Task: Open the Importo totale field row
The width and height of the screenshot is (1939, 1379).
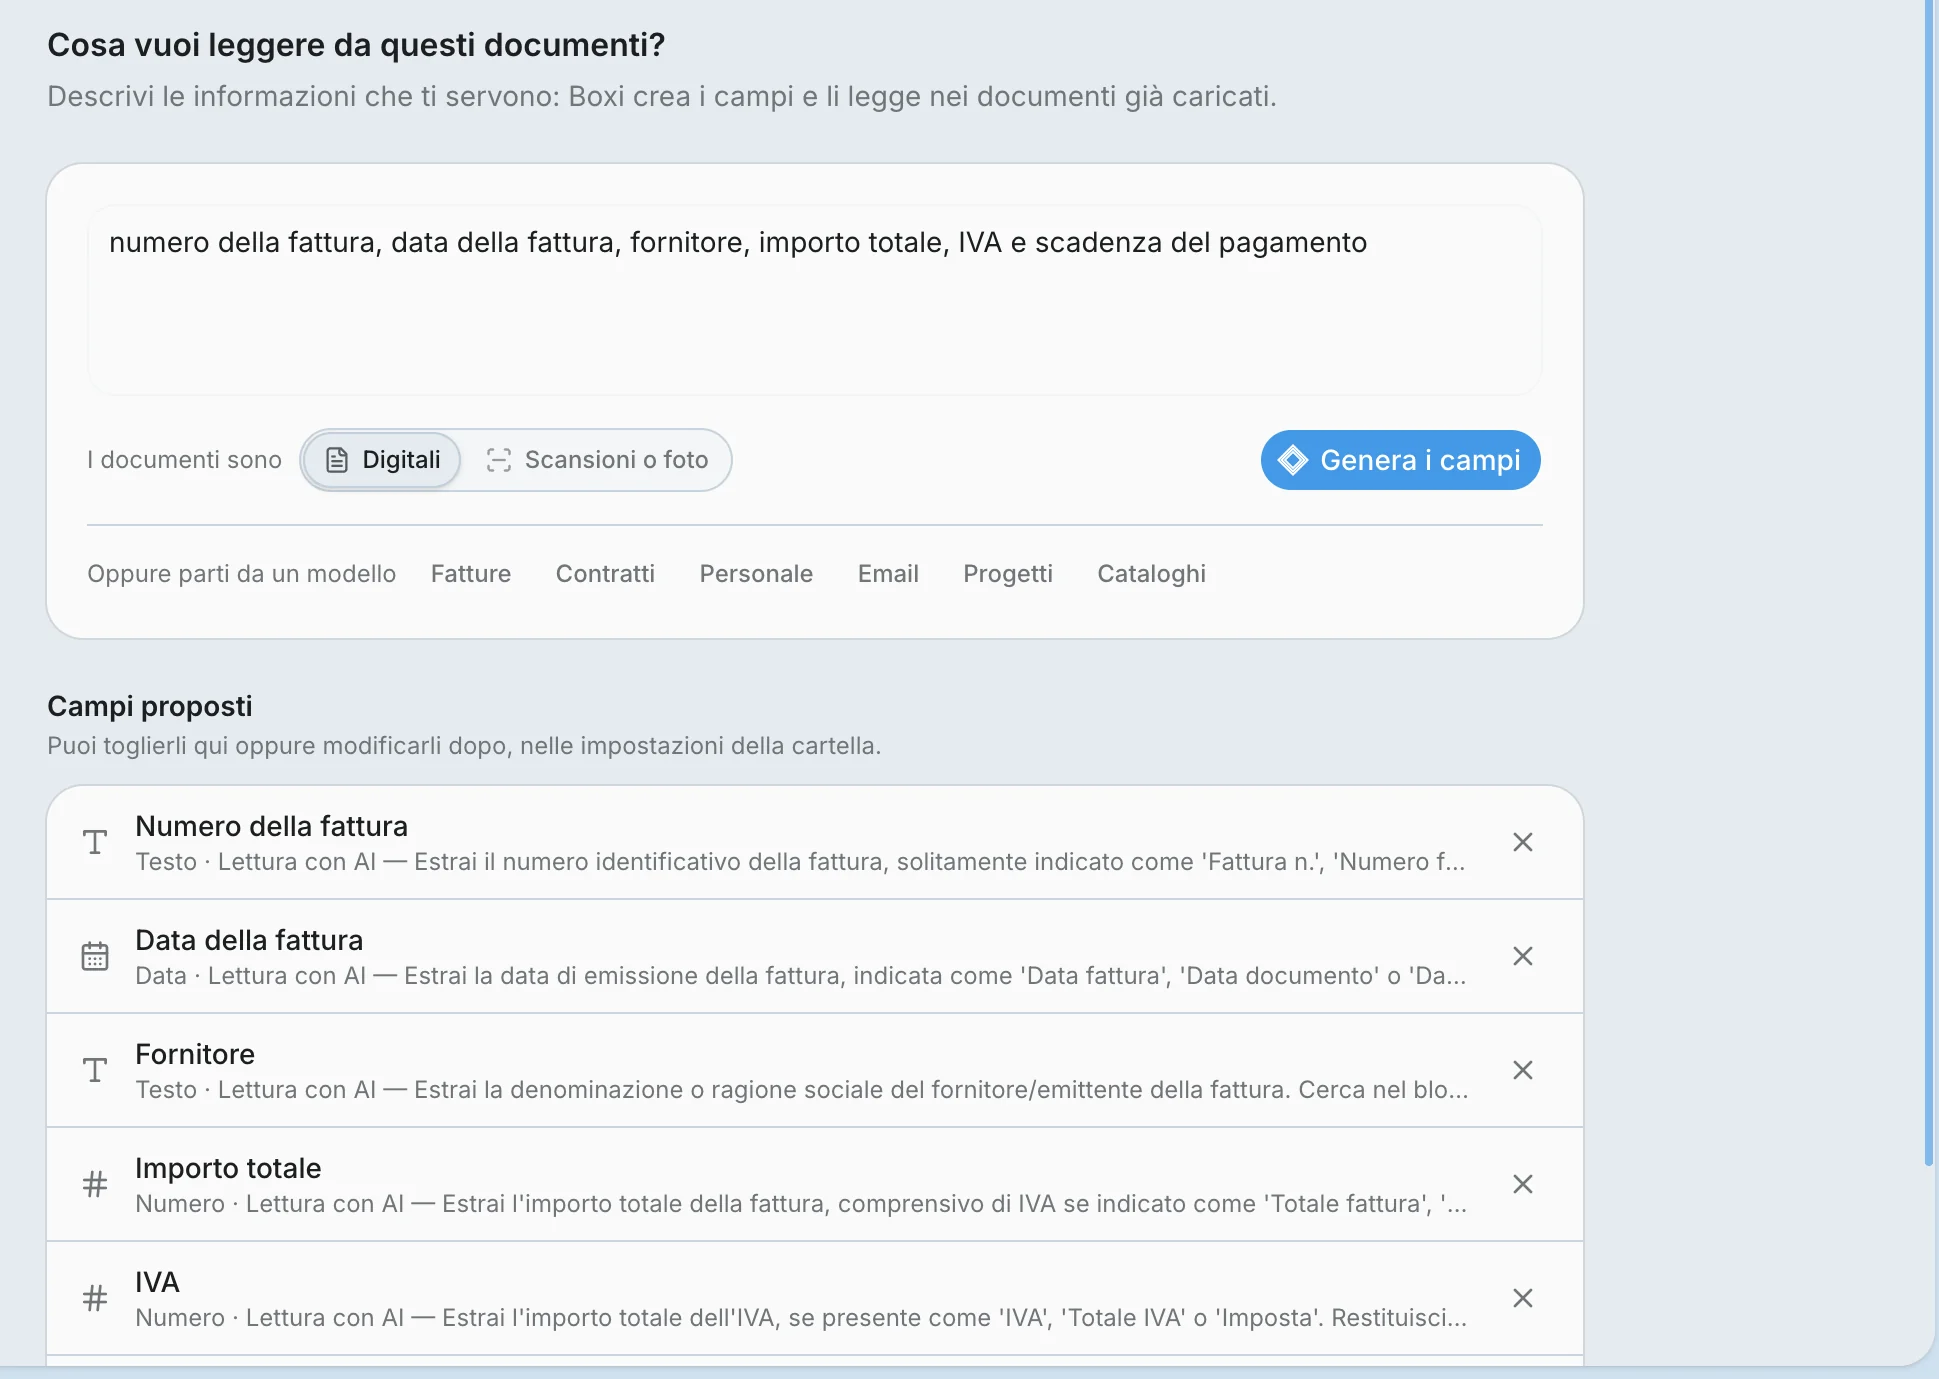Action: click(x=814, y=1184)
